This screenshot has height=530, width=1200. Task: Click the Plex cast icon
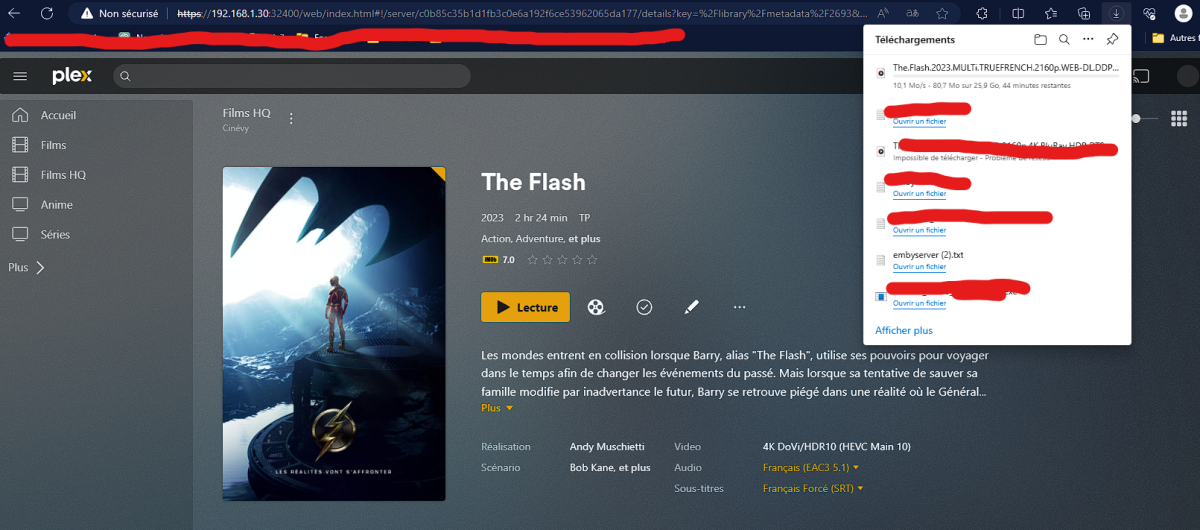(x=1141, y=76)
